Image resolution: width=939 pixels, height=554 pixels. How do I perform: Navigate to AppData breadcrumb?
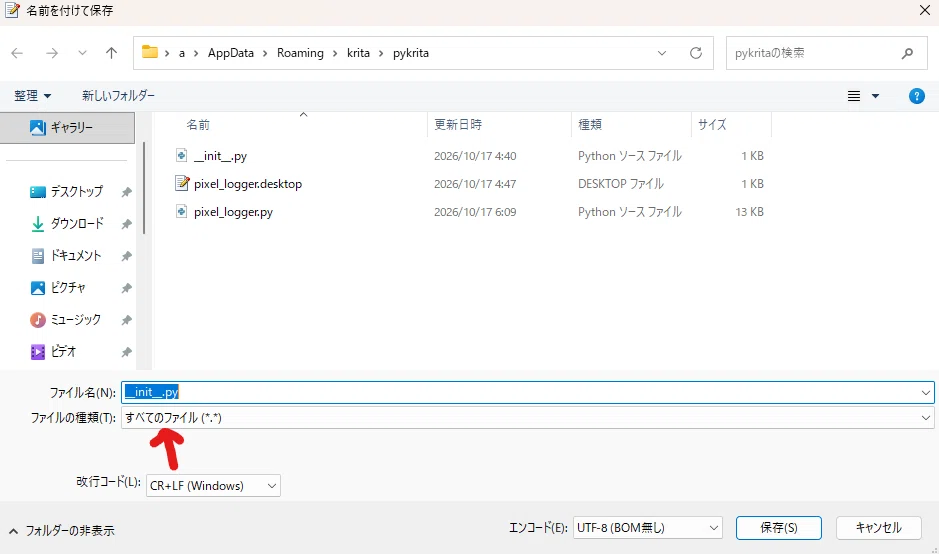(231, 53)
